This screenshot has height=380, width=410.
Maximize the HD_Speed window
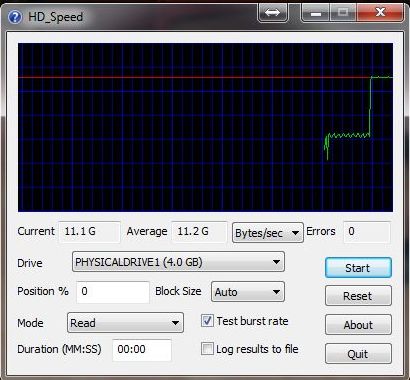pyautogui.click(x=343, y=13)
